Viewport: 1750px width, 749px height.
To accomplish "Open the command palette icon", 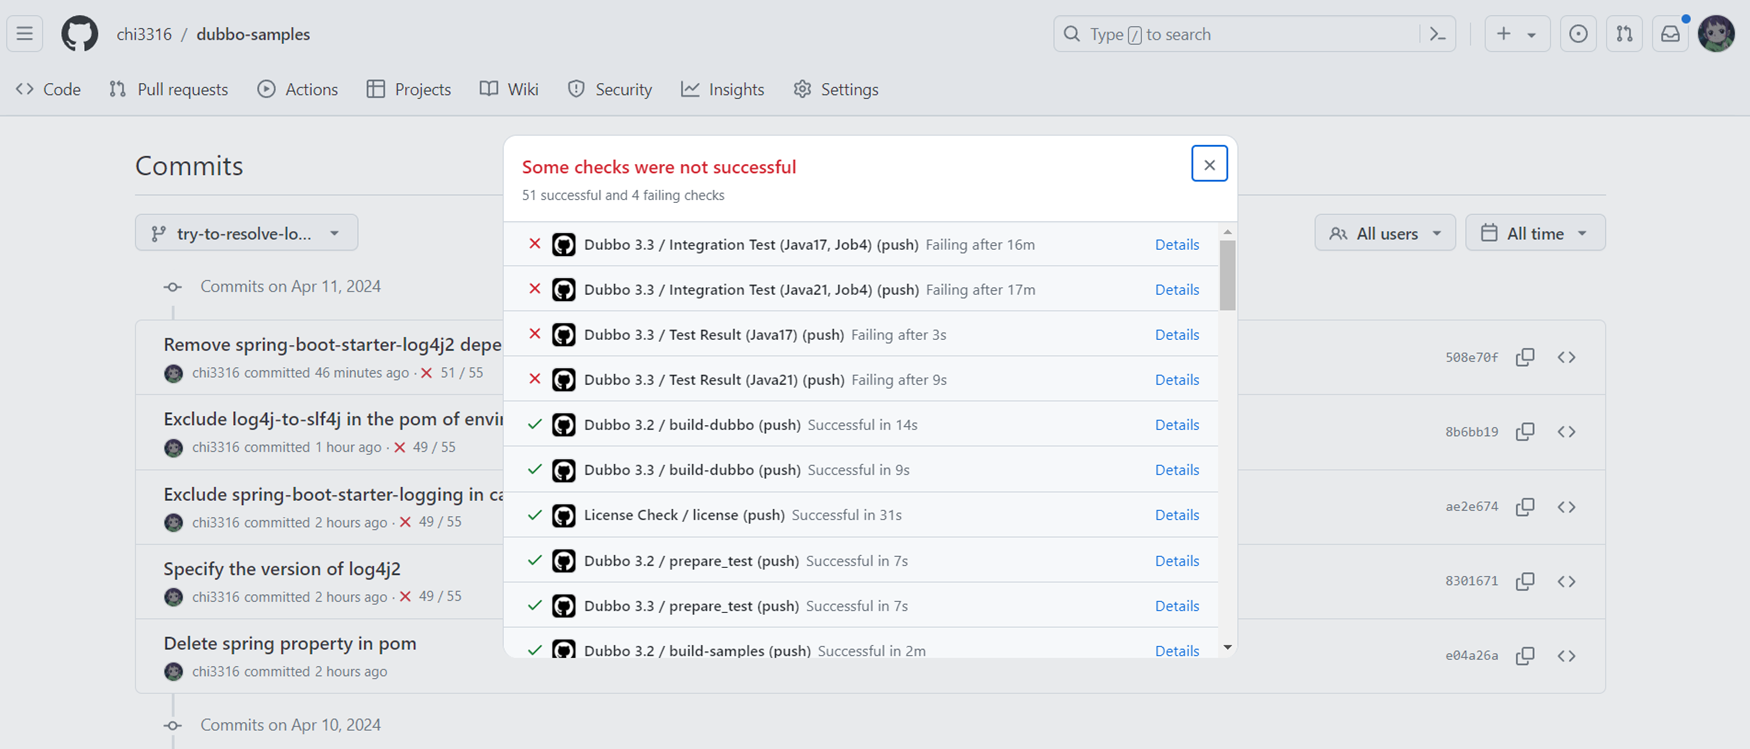I will point(1437,34).
